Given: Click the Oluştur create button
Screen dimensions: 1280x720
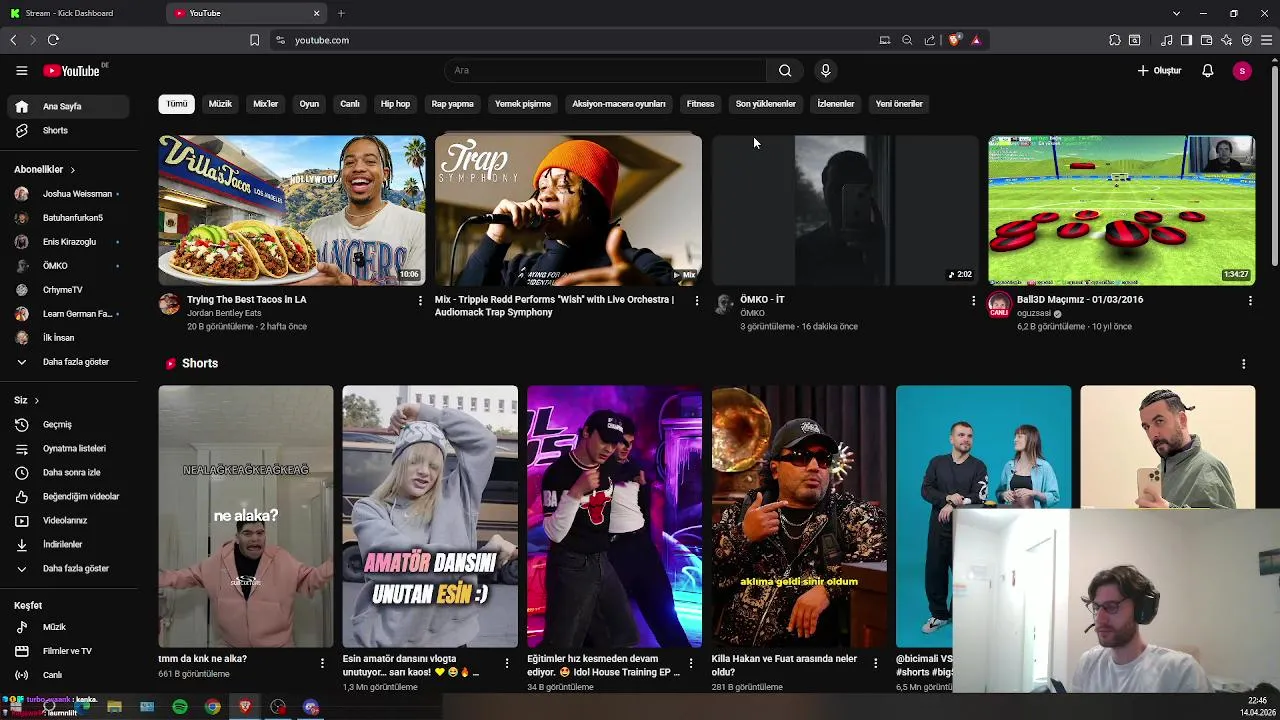Looking at the screenshot, I should [x=1159, y=70].
